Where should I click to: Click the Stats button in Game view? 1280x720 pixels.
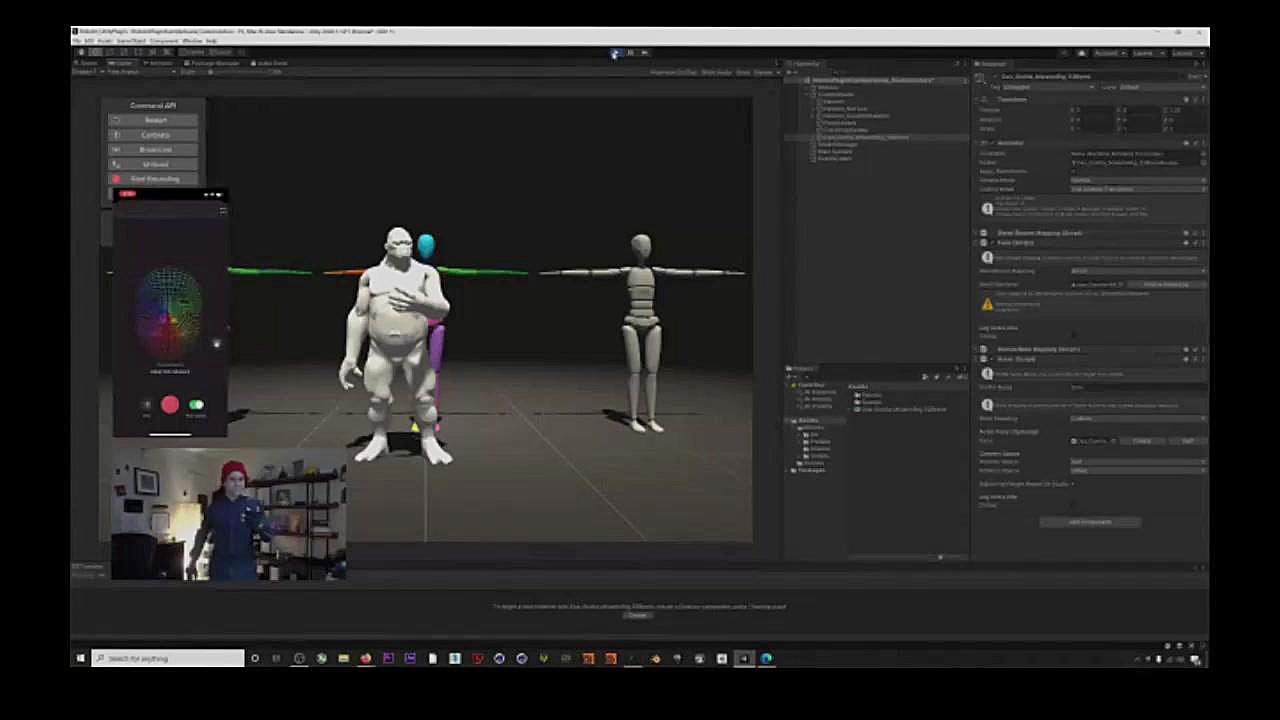point(743,72)
